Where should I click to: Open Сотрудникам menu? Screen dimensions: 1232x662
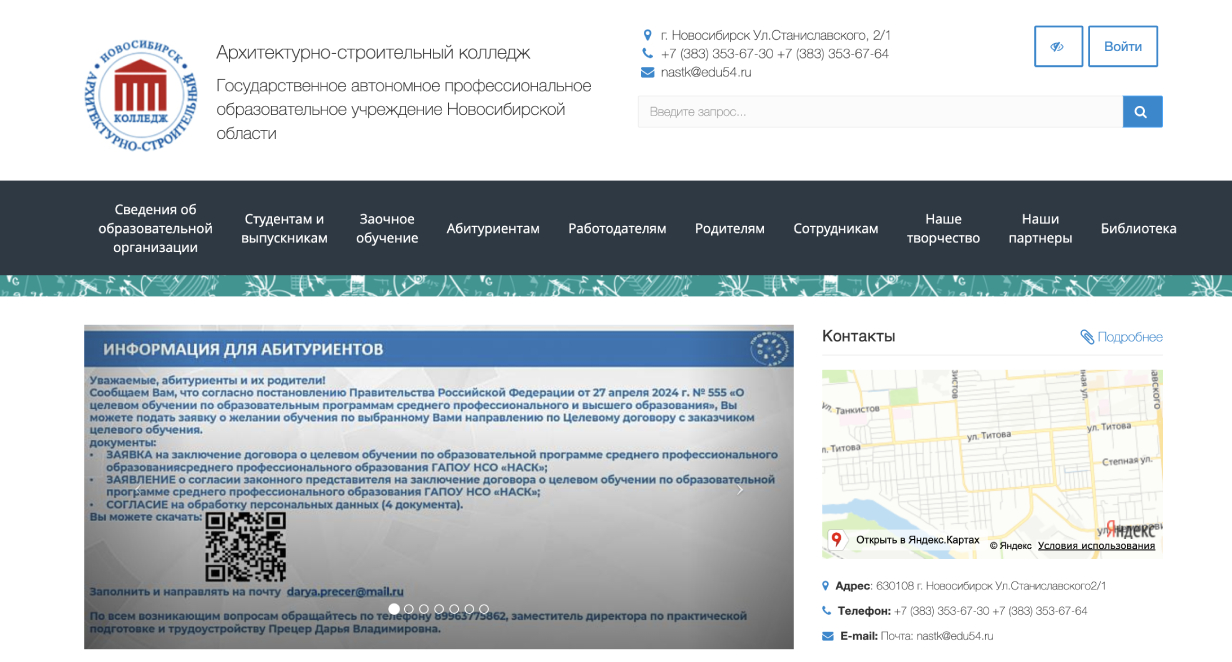(836, 228)
